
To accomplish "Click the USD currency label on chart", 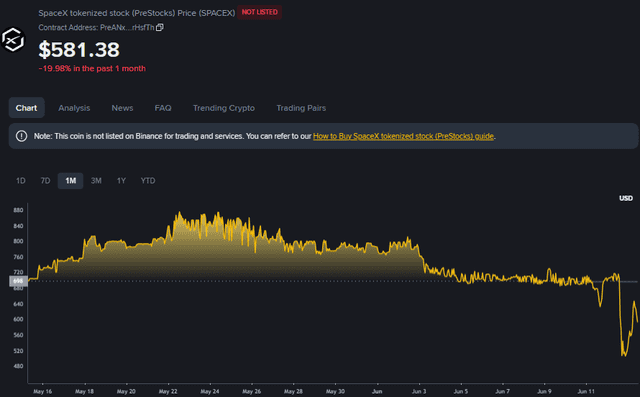I will (626, 198).
